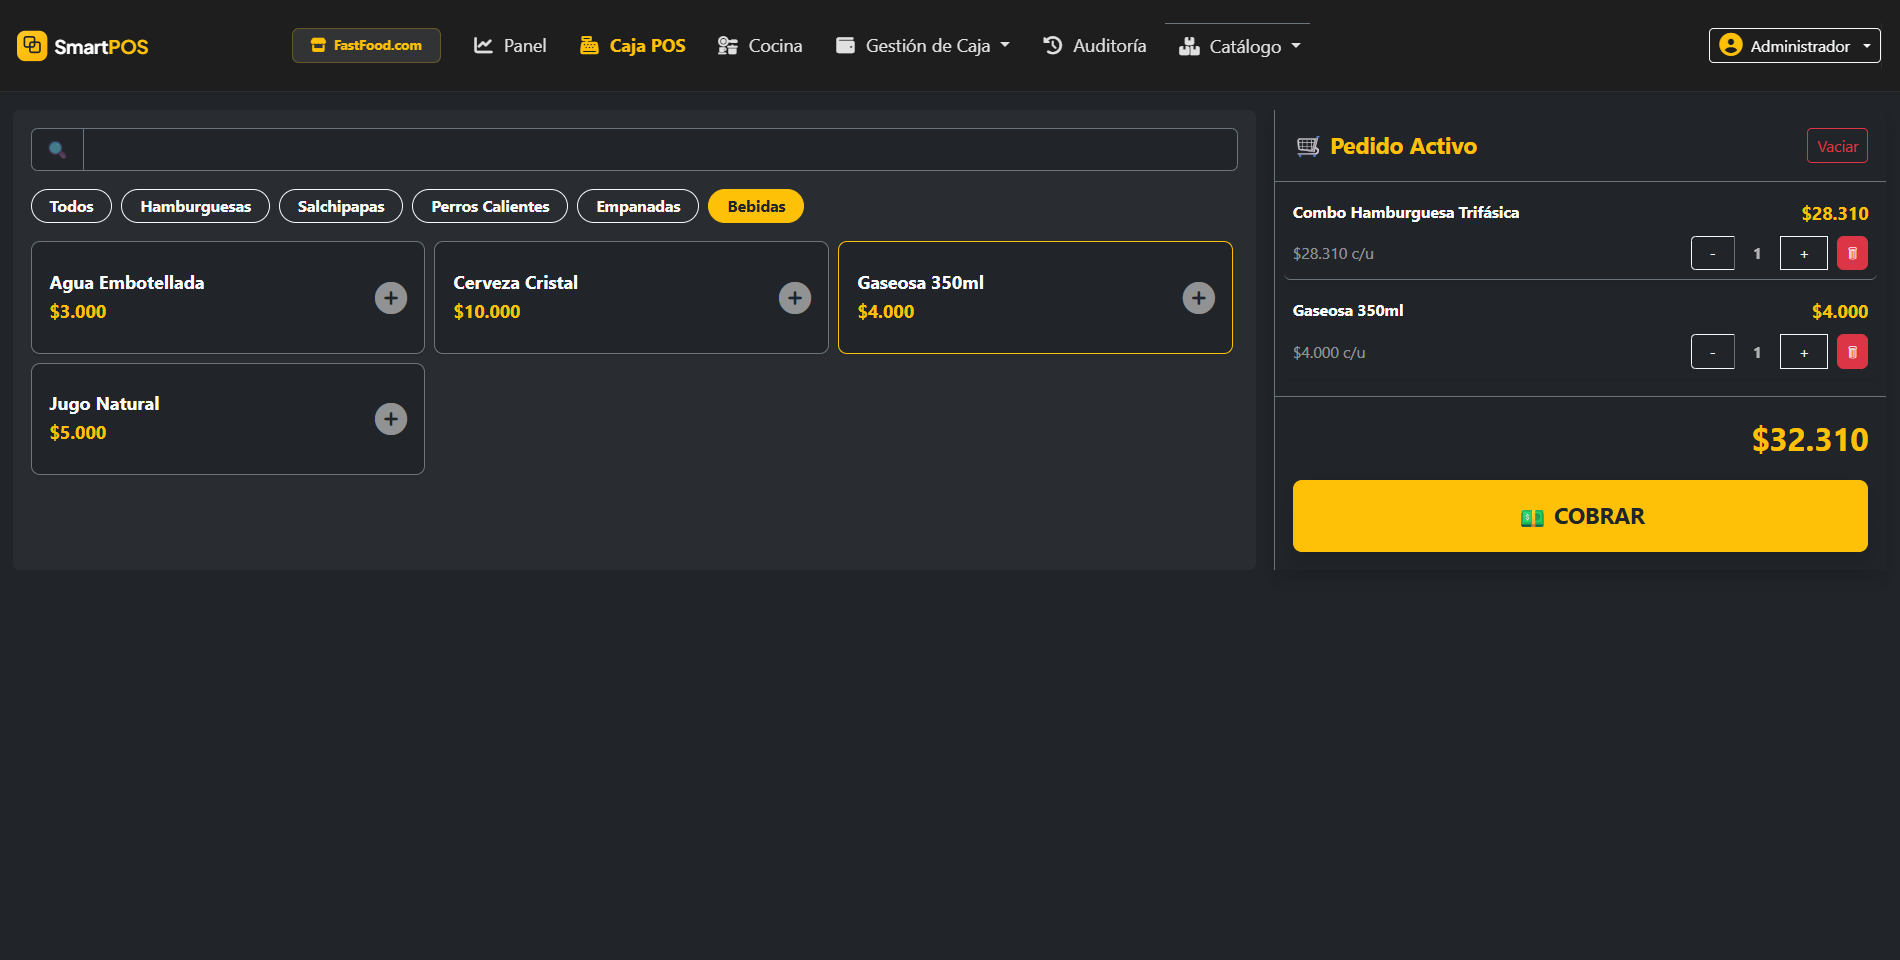Filter products by Salchipapas
Screen dimensions: 1900x960
pos(341,206)
